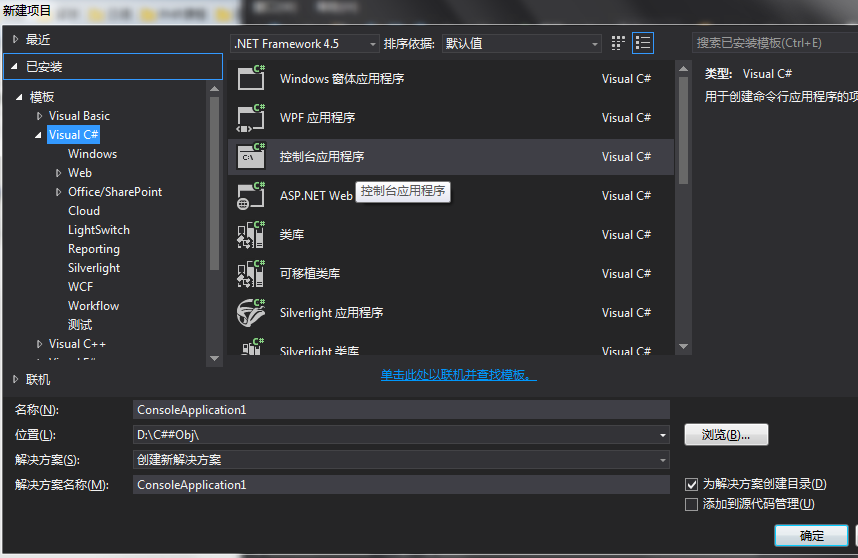Viewport: 858px width, 558px height.
Task: Click the Windows Forms application template icon
Action: [251, 78]
